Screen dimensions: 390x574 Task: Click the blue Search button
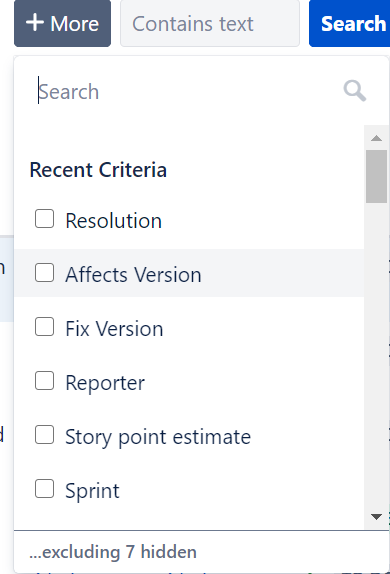coord(349,23)
